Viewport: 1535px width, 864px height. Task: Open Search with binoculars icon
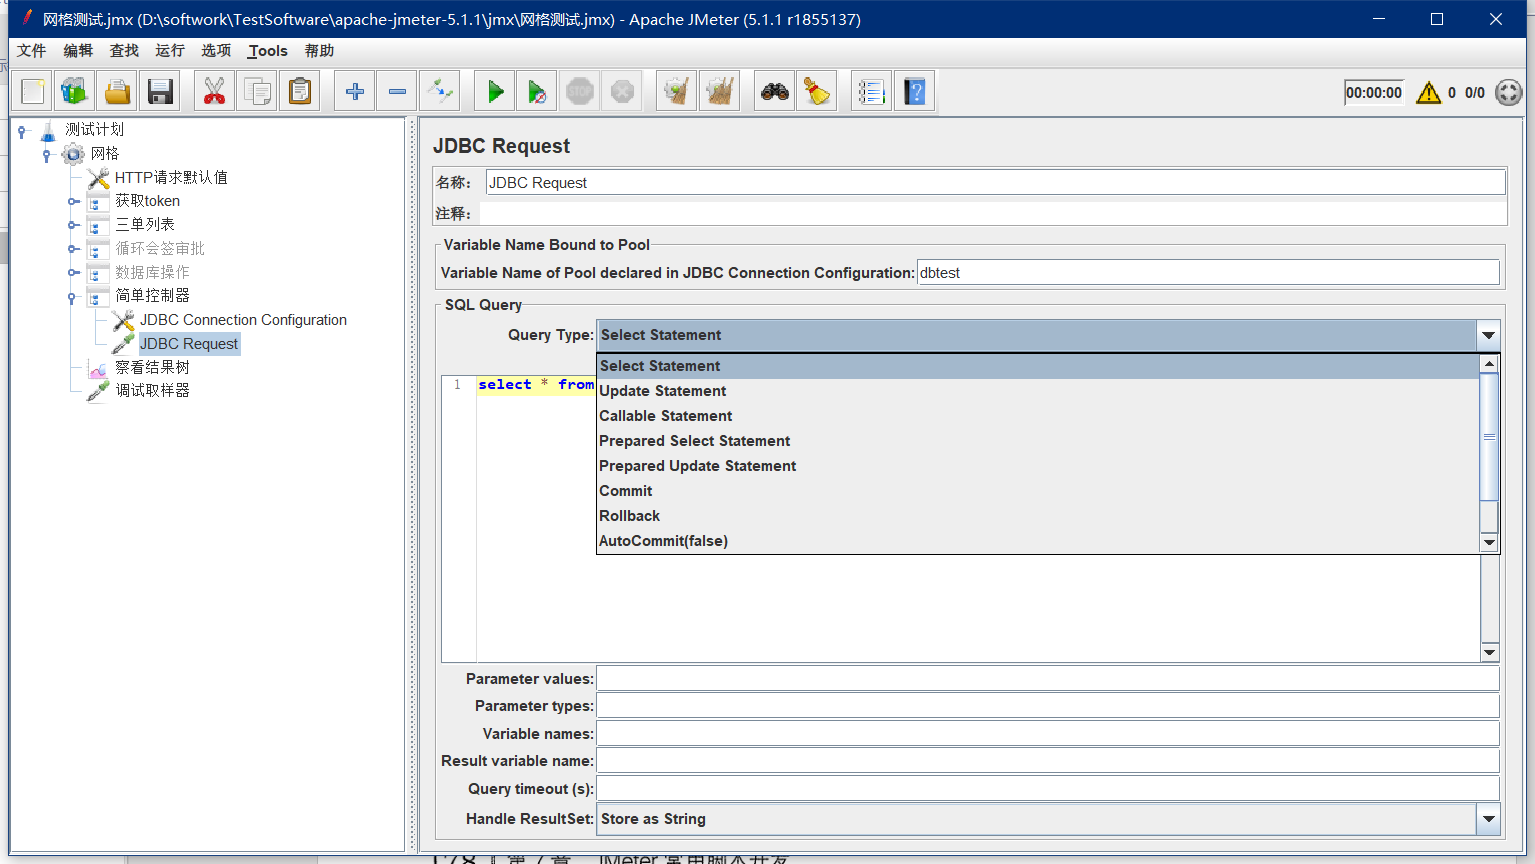coord(774,92)
